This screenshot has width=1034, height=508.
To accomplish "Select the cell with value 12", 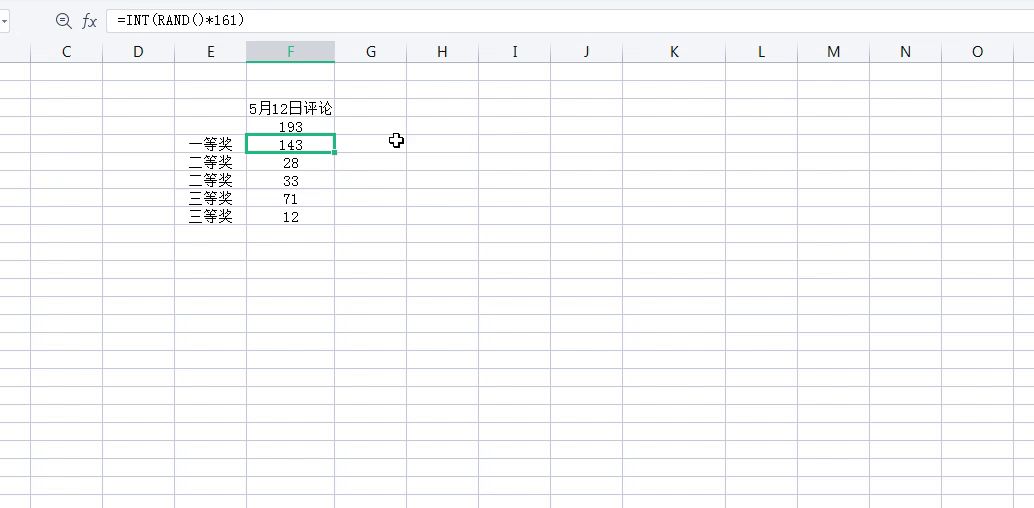I will pyautogui.click(x=290, y=217).
